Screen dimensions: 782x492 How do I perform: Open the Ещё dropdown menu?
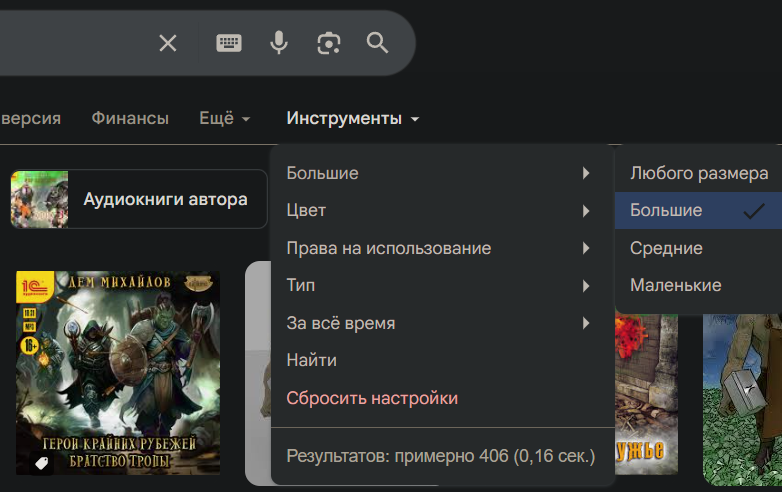[224, 118]
